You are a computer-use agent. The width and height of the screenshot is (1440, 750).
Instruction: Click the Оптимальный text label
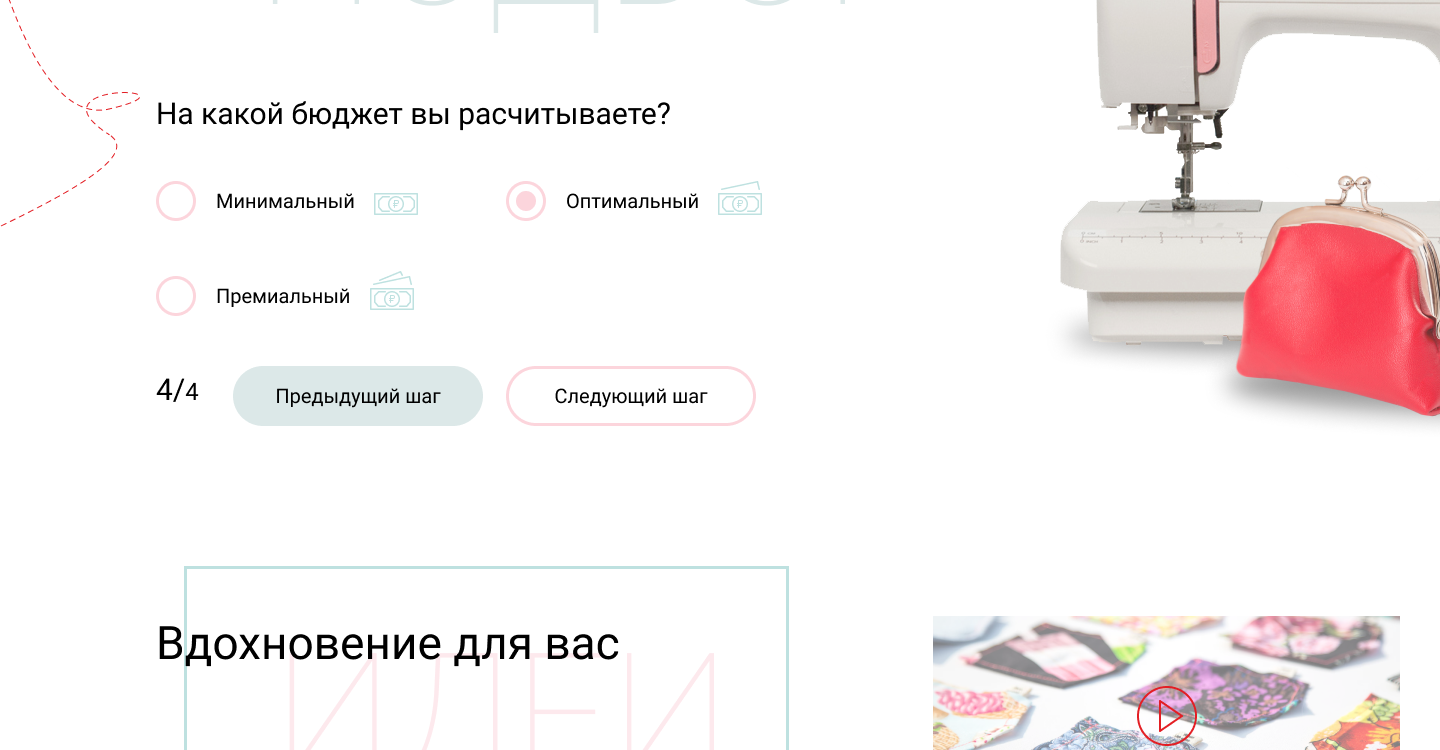pos(632,201)
